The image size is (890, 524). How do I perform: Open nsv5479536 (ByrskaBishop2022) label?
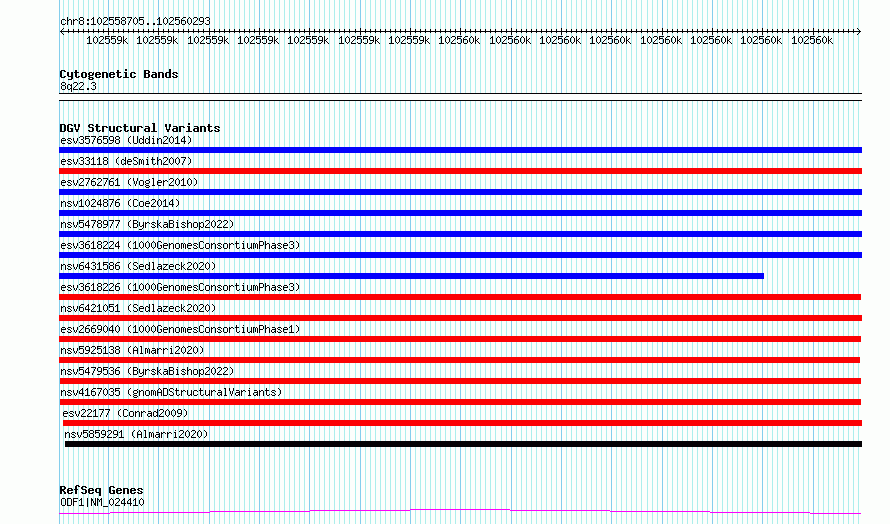(147, 371)
